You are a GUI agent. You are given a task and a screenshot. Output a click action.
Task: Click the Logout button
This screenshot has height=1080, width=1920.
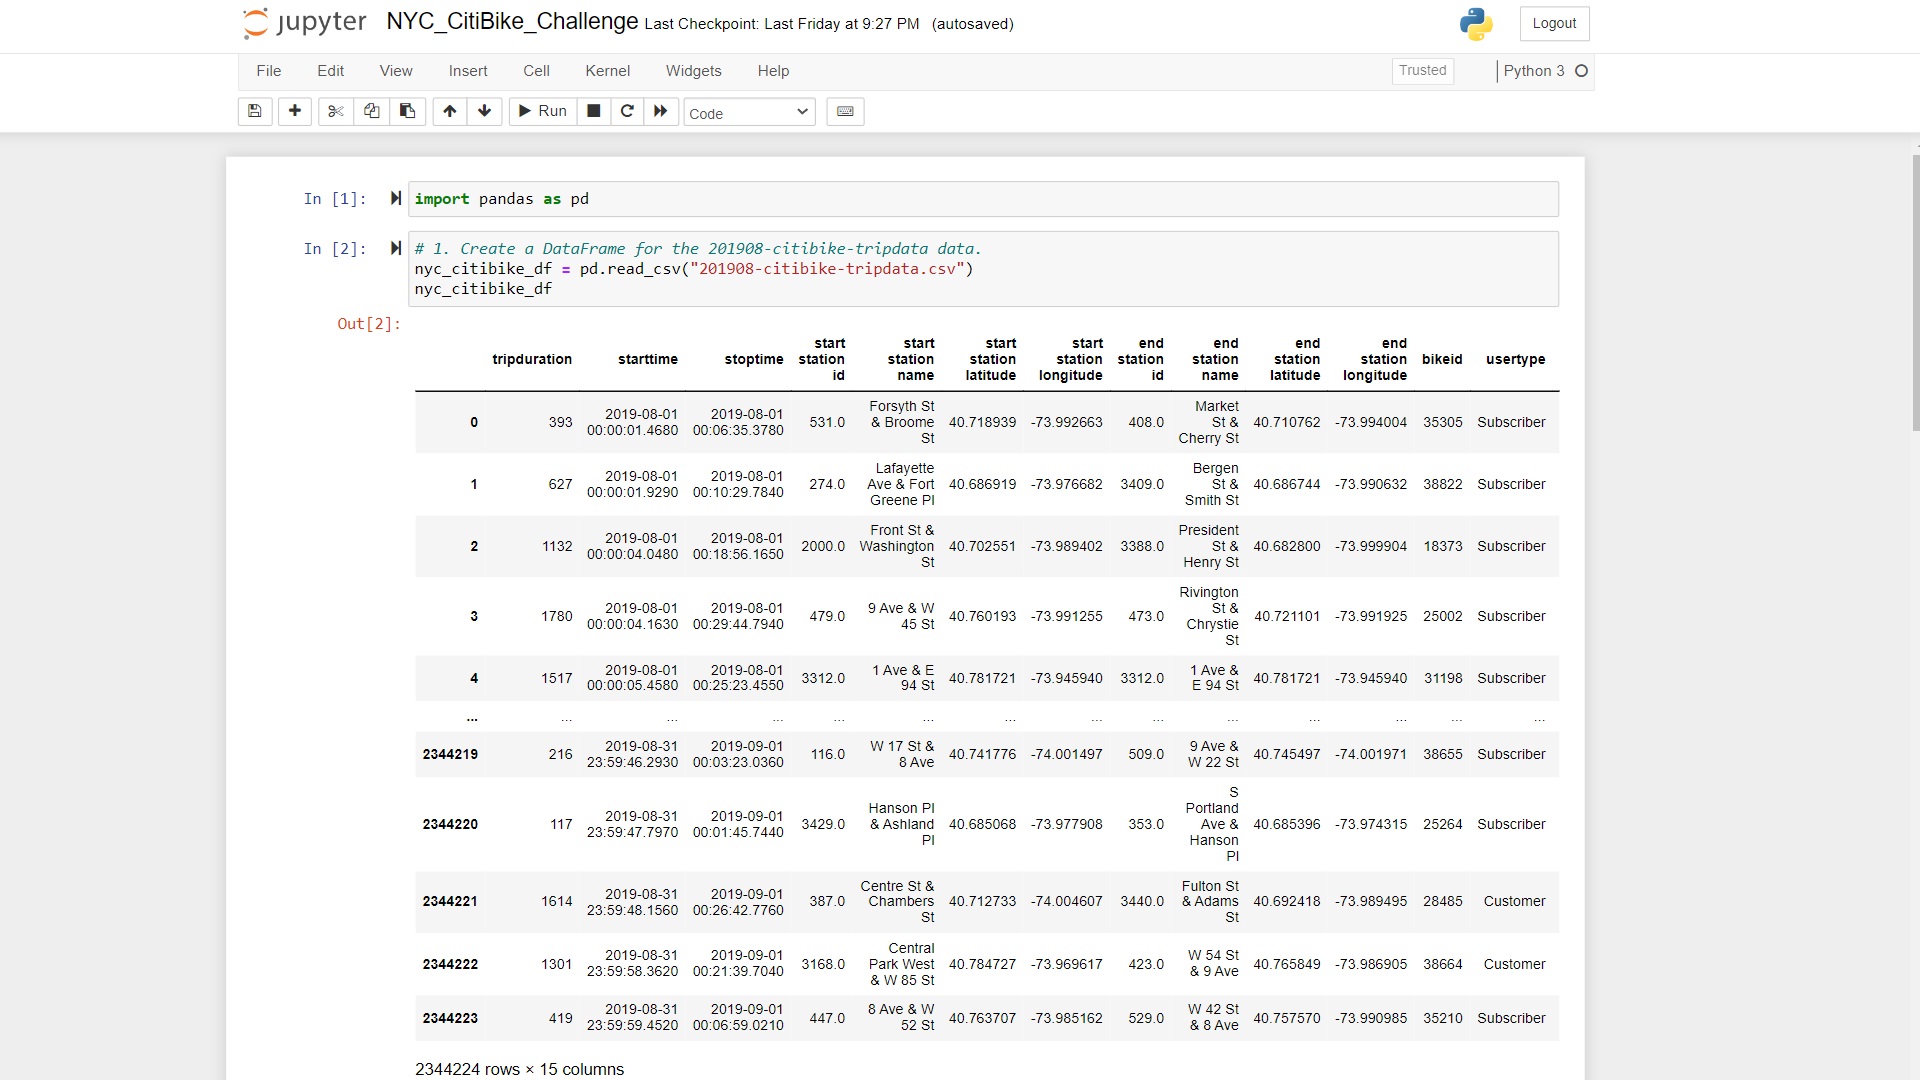coord(1554,24)
